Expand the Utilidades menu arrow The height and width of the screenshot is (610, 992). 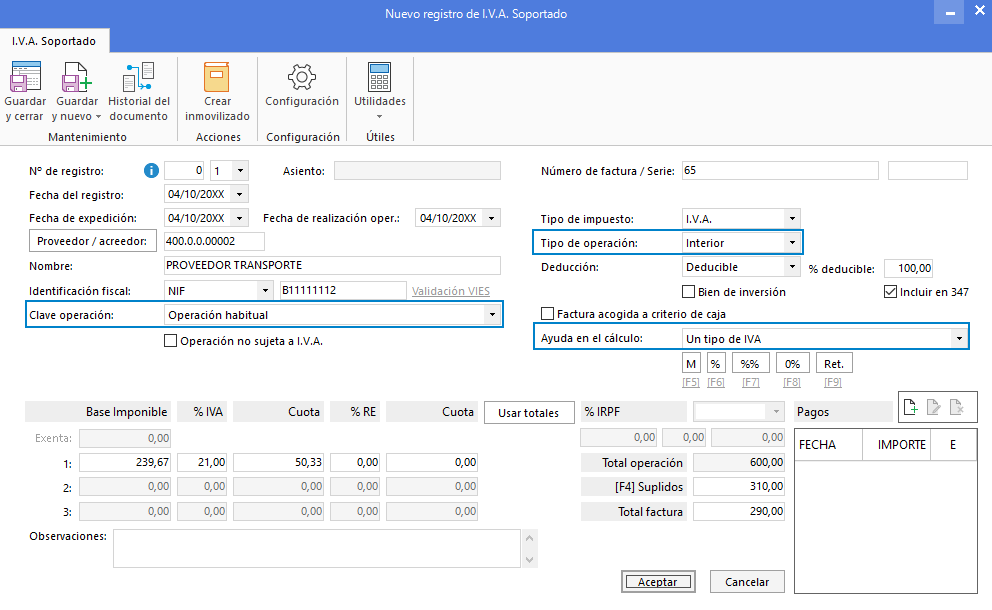point(380,116)
